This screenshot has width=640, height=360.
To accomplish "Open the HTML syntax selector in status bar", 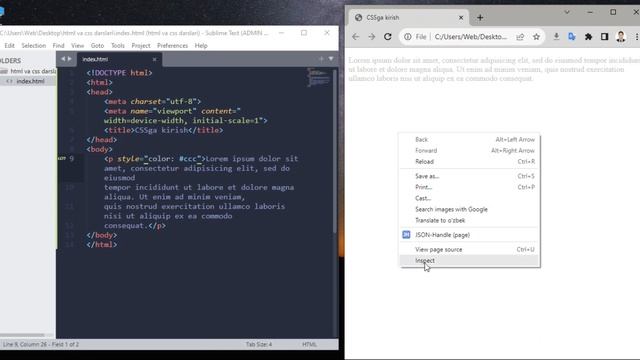I will pyautogui.click(x=309, y=344).
